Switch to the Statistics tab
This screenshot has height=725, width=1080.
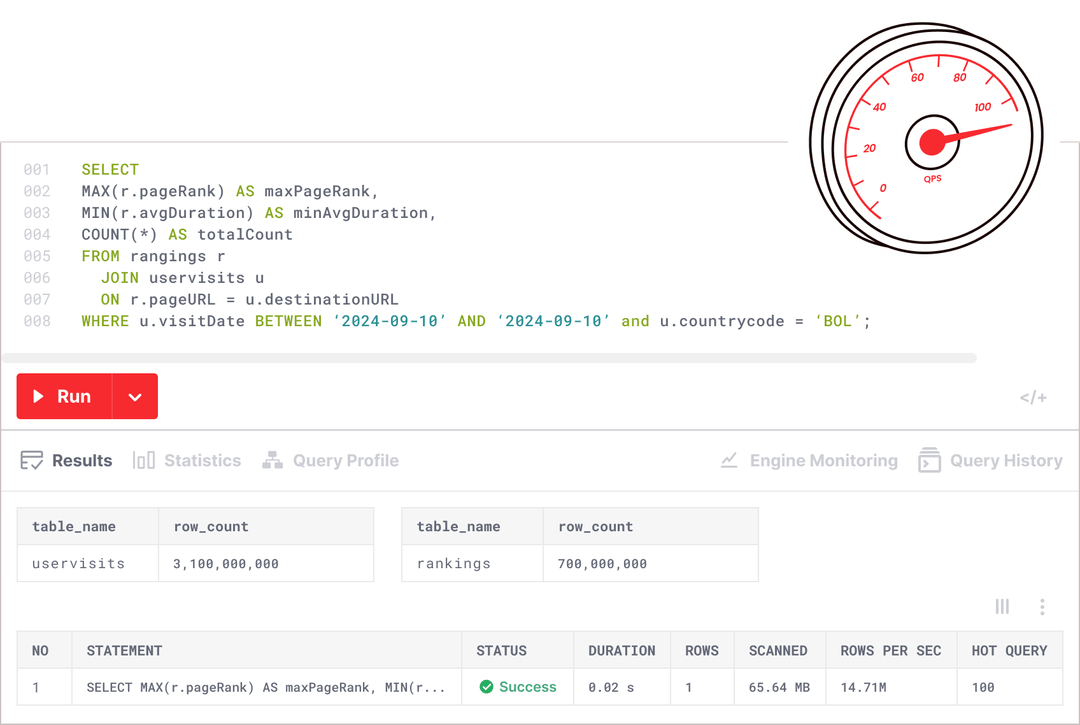click(188, 460)
